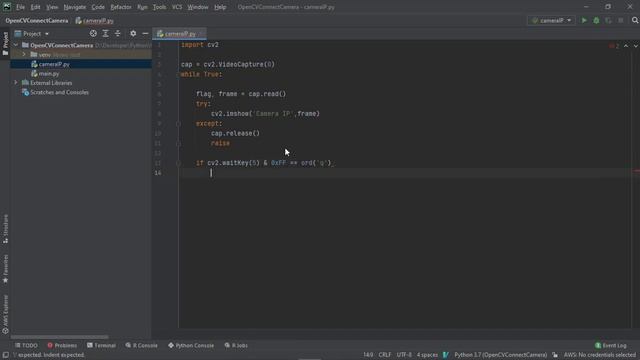
Task: Open the Python Console tool window
Action: click(x=191, y=345)
